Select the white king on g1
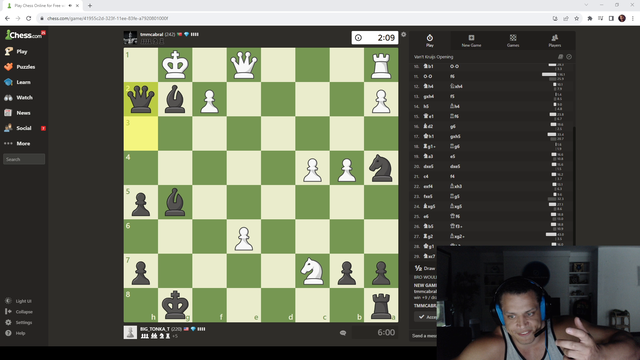The width and height of the screenshot is (640, 360). [x=175, y=65]
